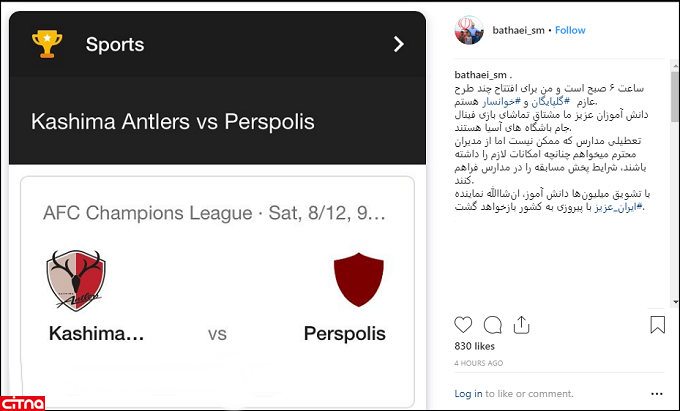This screenshot has width=680, height=411.
Task: Click the Perspolis team shield logo
Action: point(358,280)
